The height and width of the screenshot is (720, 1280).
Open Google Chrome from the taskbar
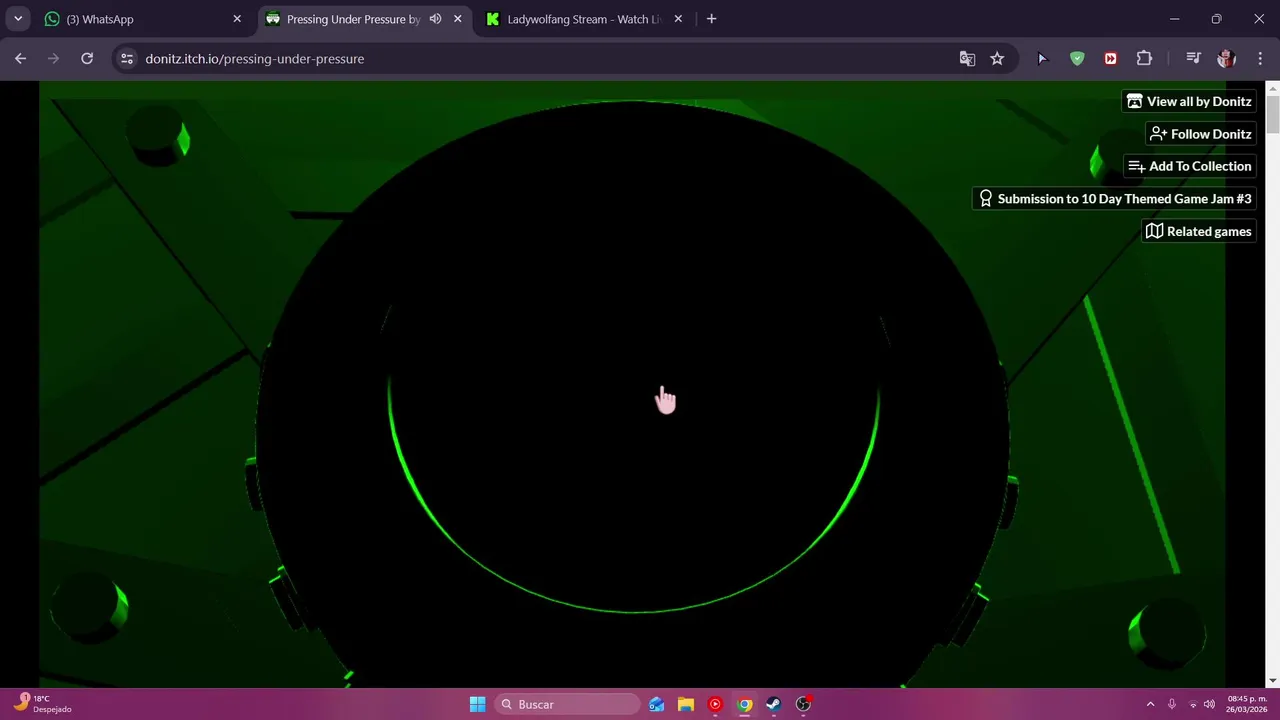pos(744,704)
